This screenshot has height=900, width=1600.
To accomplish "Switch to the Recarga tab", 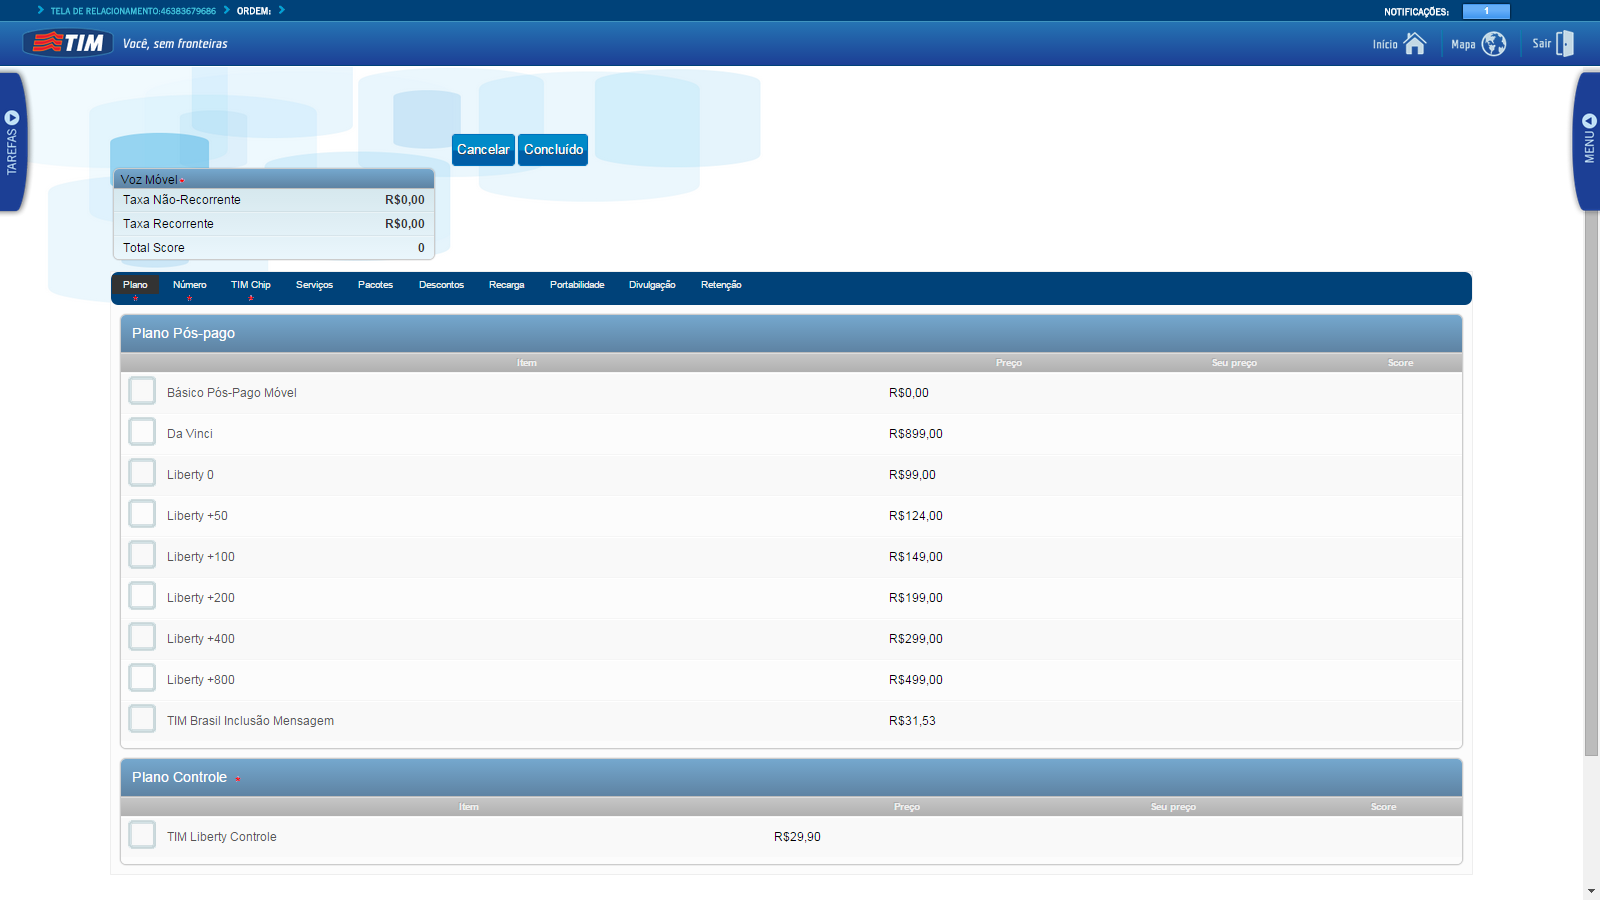I will pyautogui.click(x=506, y=285).
